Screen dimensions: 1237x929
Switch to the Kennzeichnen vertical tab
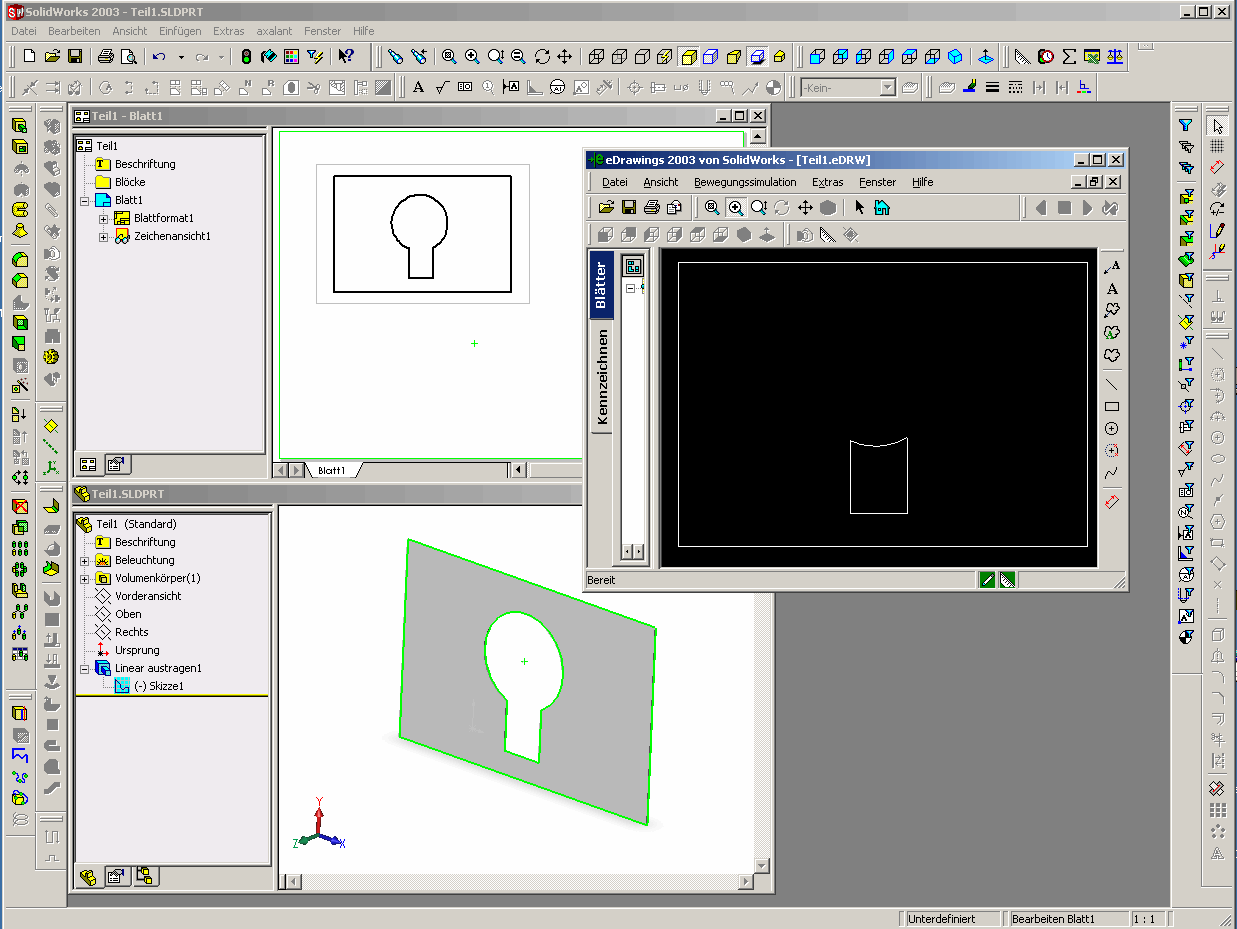601,378
